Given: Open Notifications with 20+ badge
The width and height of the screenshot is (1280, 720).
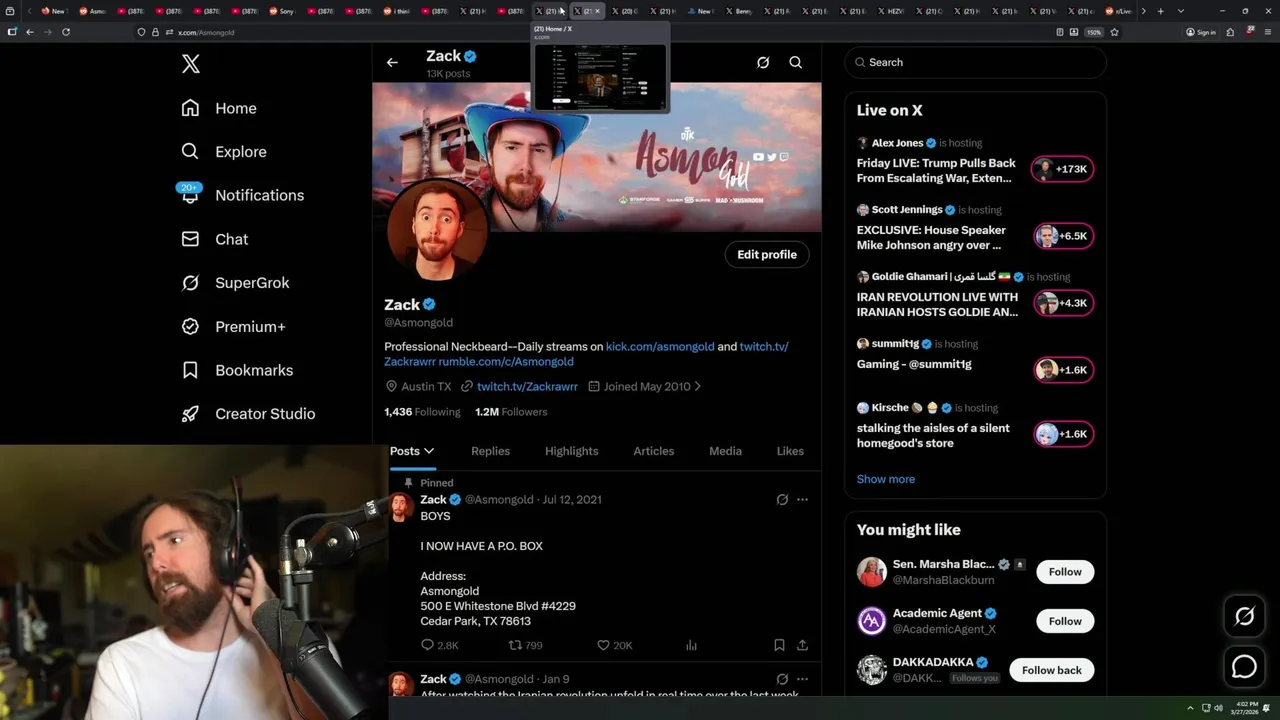Looking at the screenshot, I should pyautogui.click(x=242, y=195).
